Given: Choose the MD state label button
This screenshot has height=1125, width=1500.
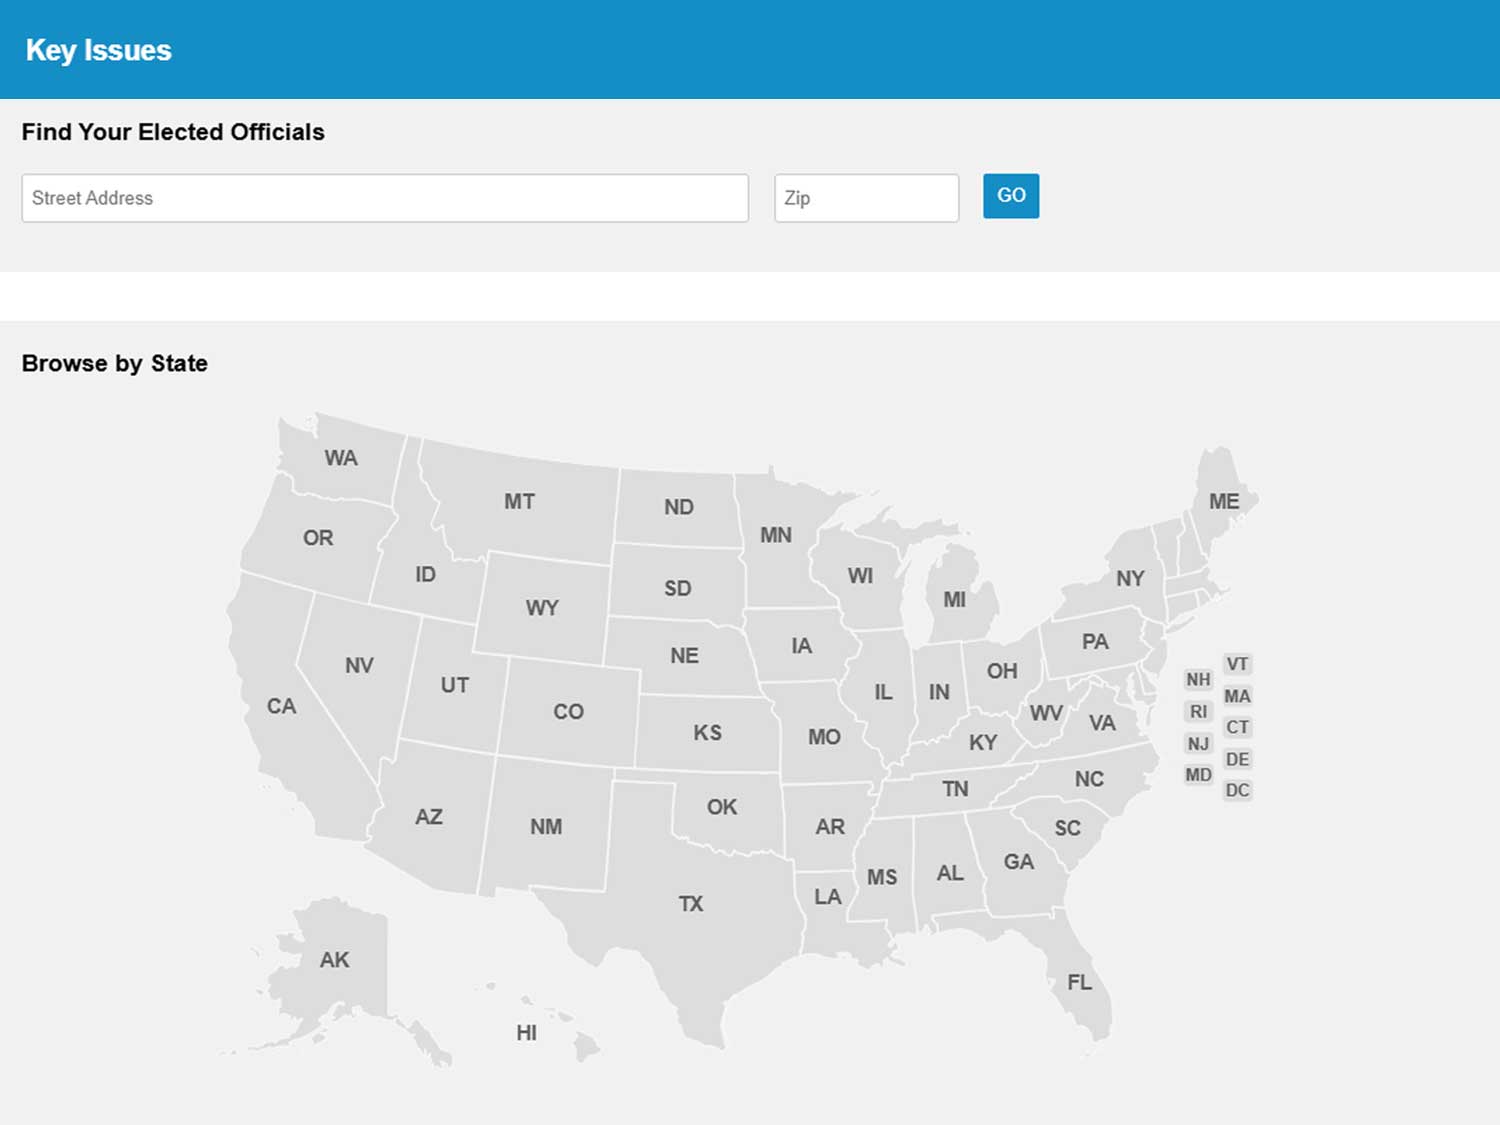Looking at the screenshot, I should coord(1198,775).
